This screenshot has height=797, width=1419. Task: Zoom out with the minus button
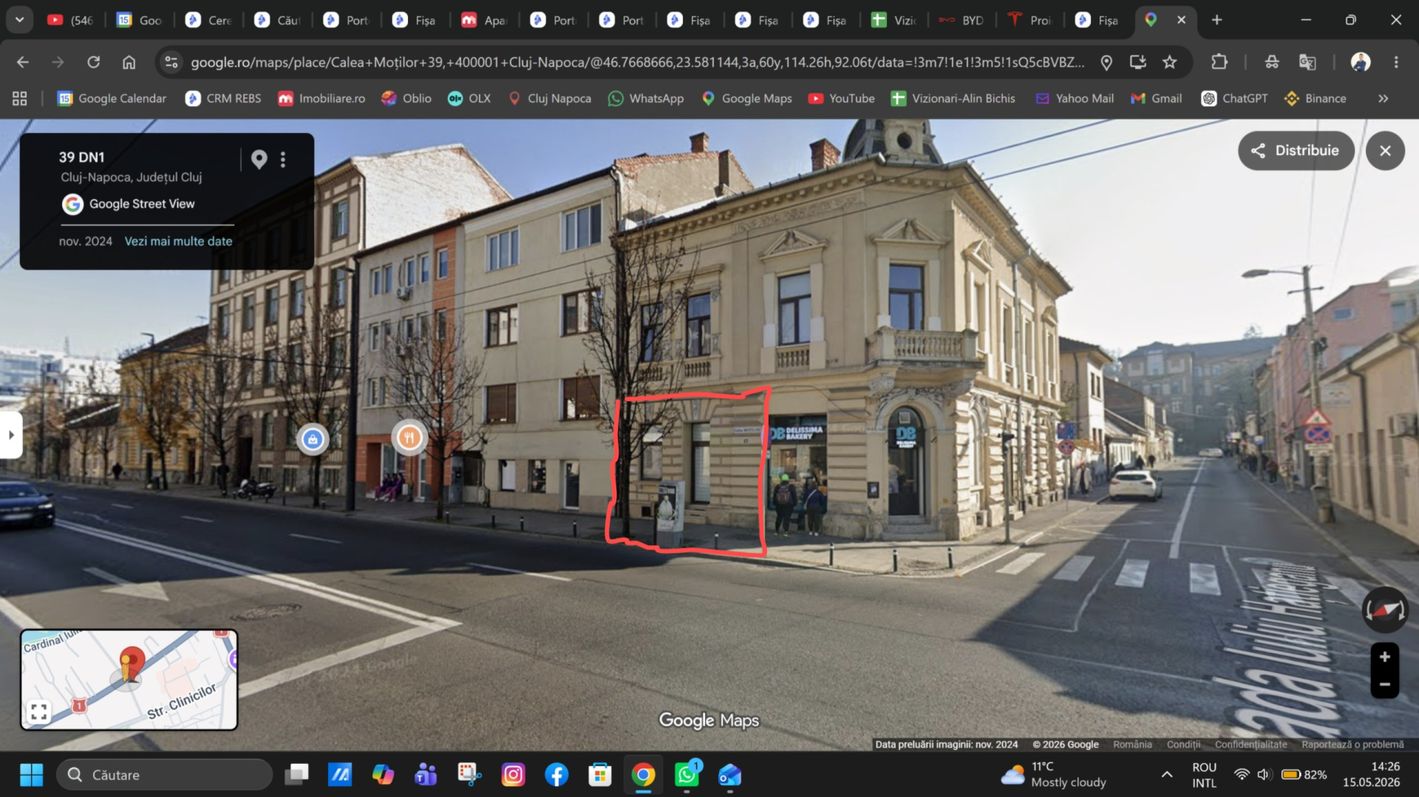pyautogui.click(x=1385, y=685)
